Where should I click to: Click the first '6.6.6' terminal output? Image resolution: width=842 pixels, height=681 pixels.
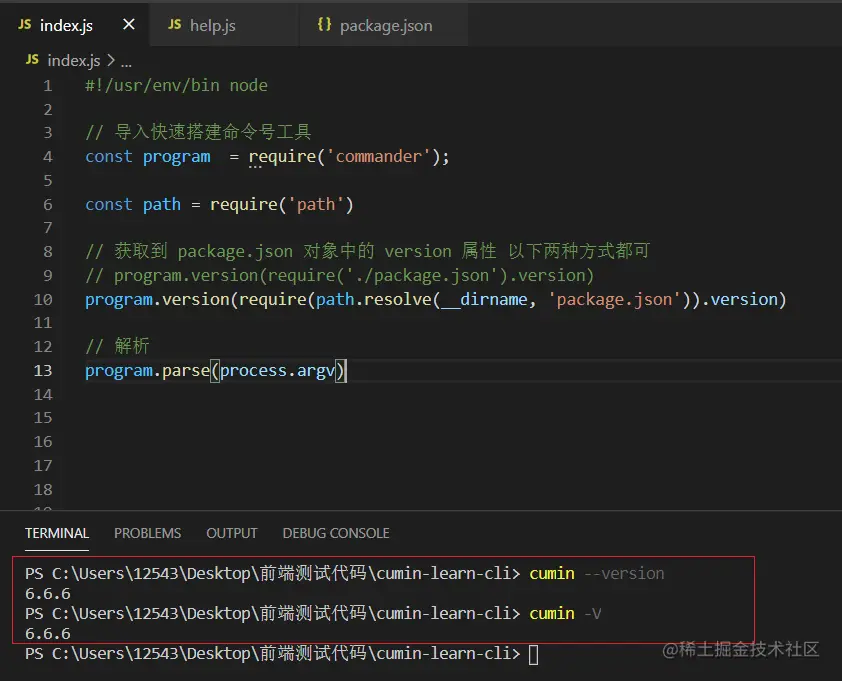tap(48, 593)
